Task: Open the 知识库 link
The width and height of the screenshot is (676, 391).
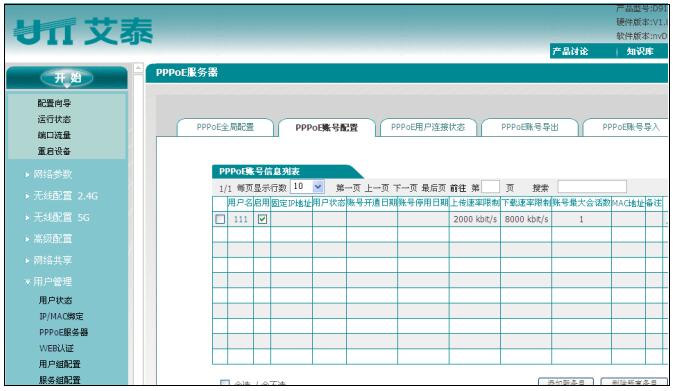Action: 640,52
